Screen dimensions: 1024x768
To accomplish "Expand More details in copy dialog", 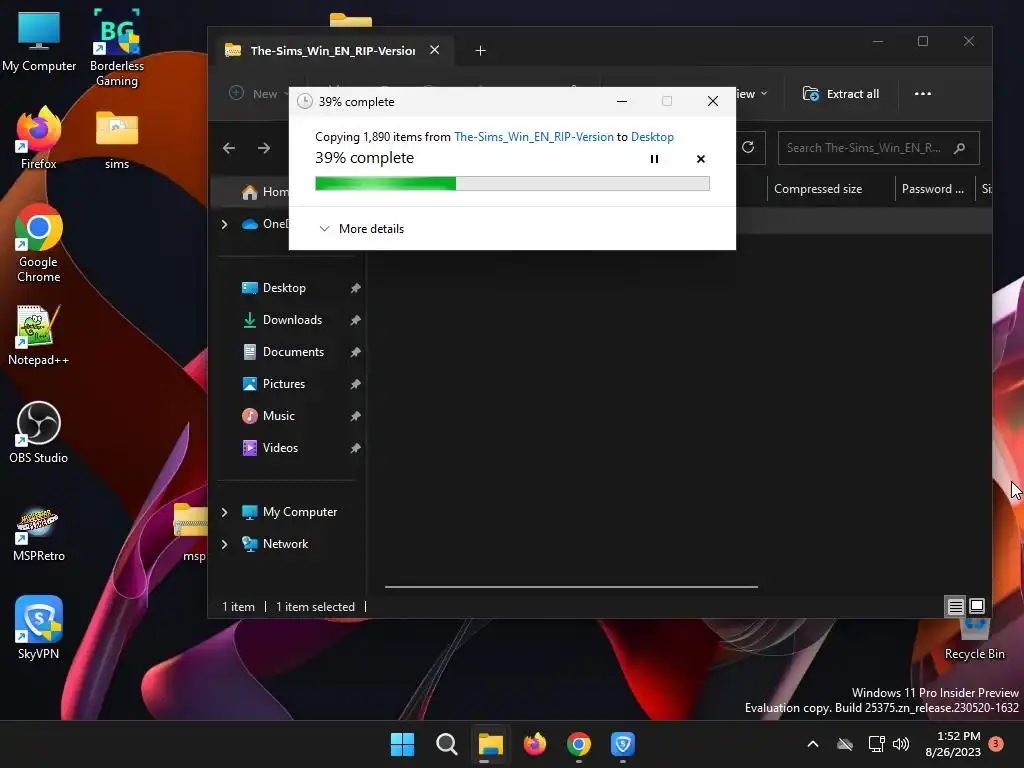I will click(362, 229).
